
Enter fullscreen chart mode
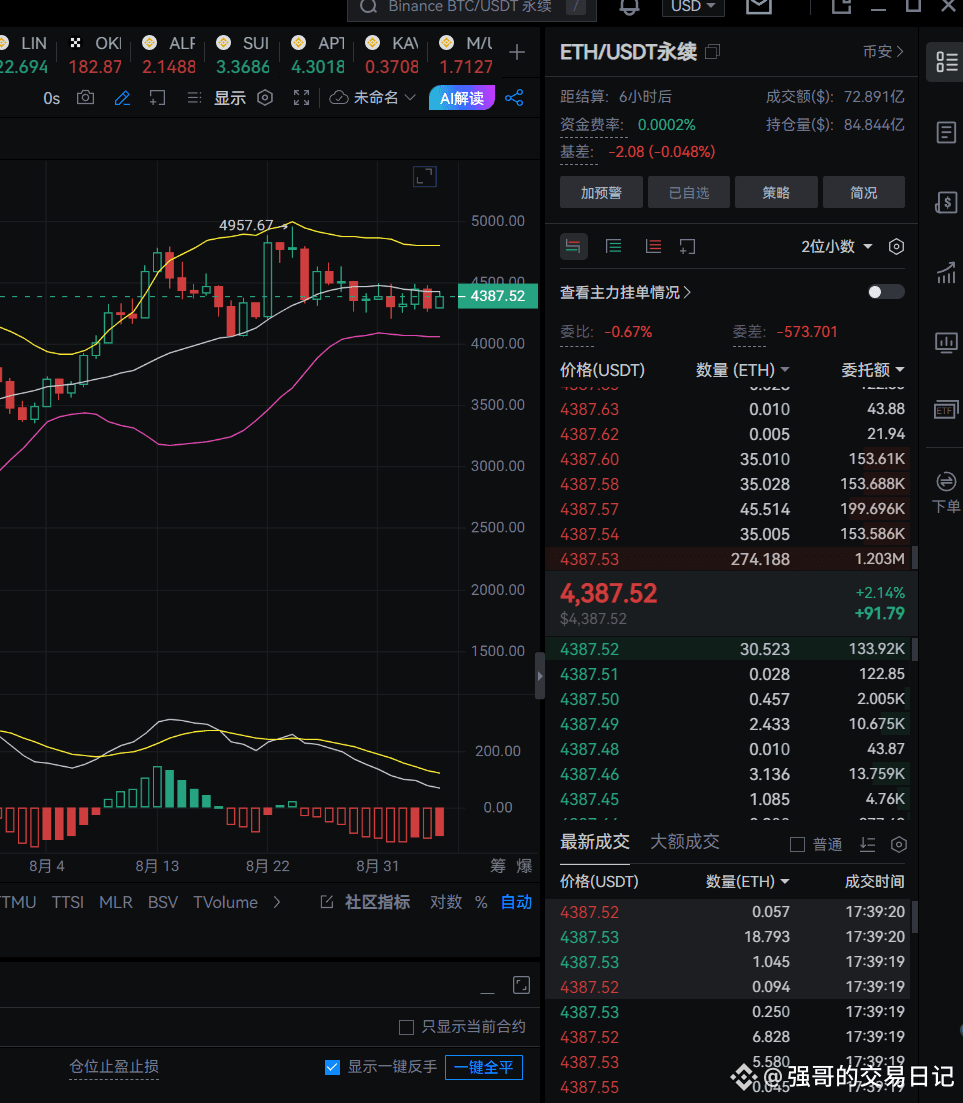(x=301, y=98)
